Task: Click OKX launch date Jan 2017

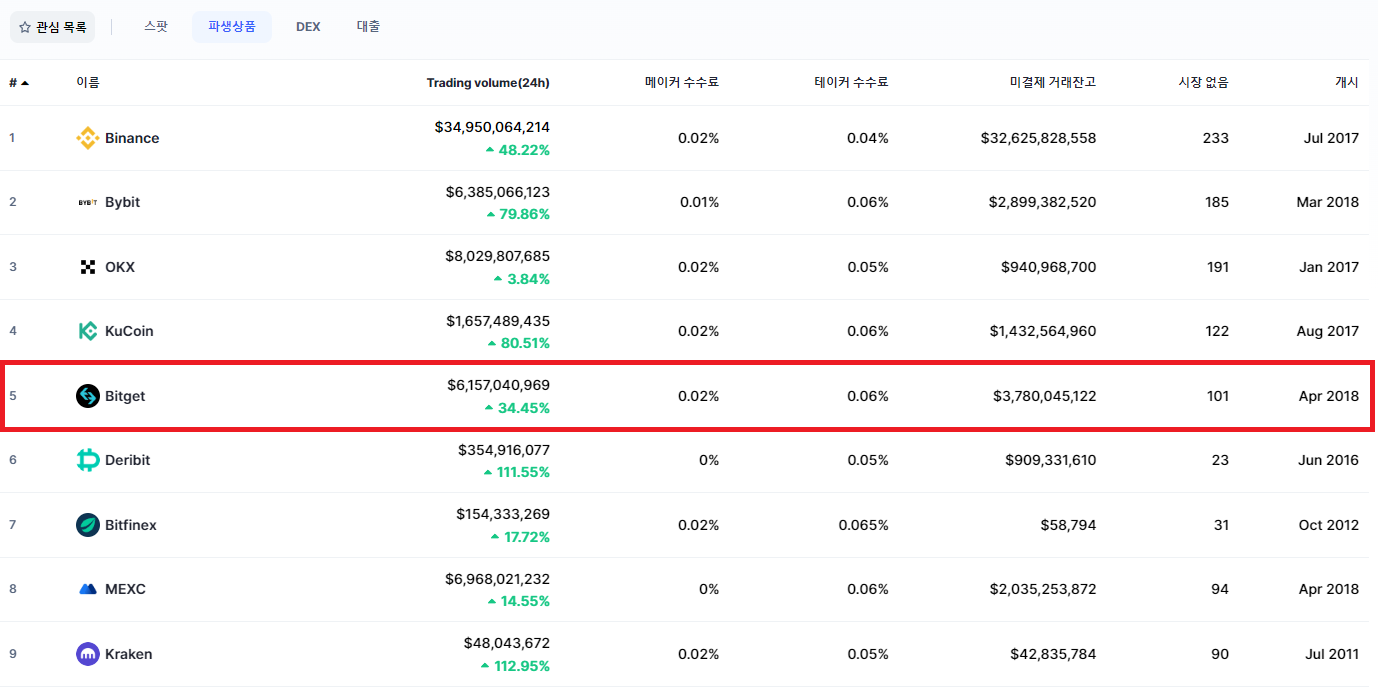Action: [1330, 267]
